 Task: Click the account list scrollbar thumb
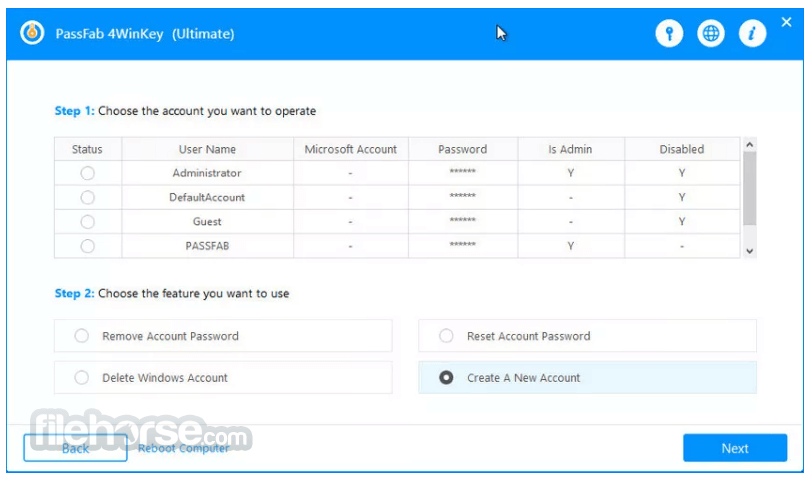pos(749,188)
